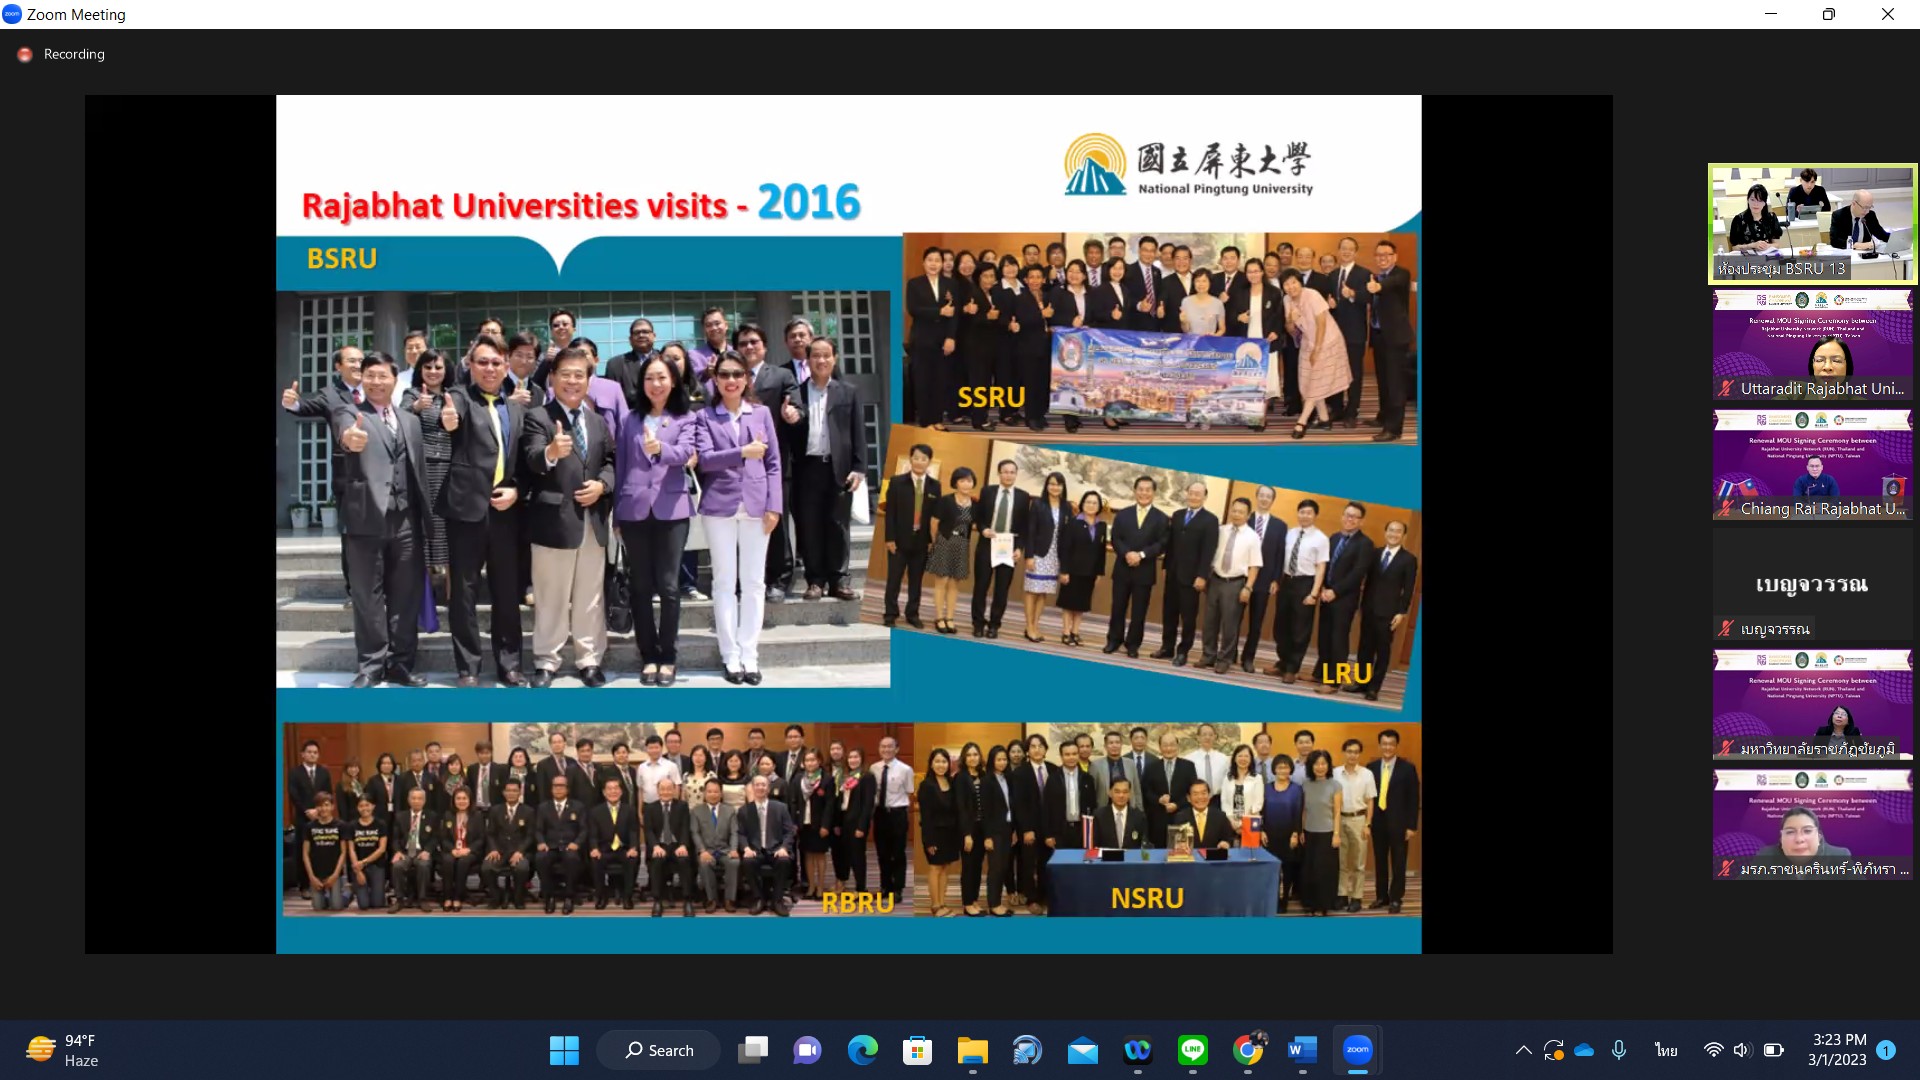Launch Microsoft Edge from taskbar

point(862,1050)
